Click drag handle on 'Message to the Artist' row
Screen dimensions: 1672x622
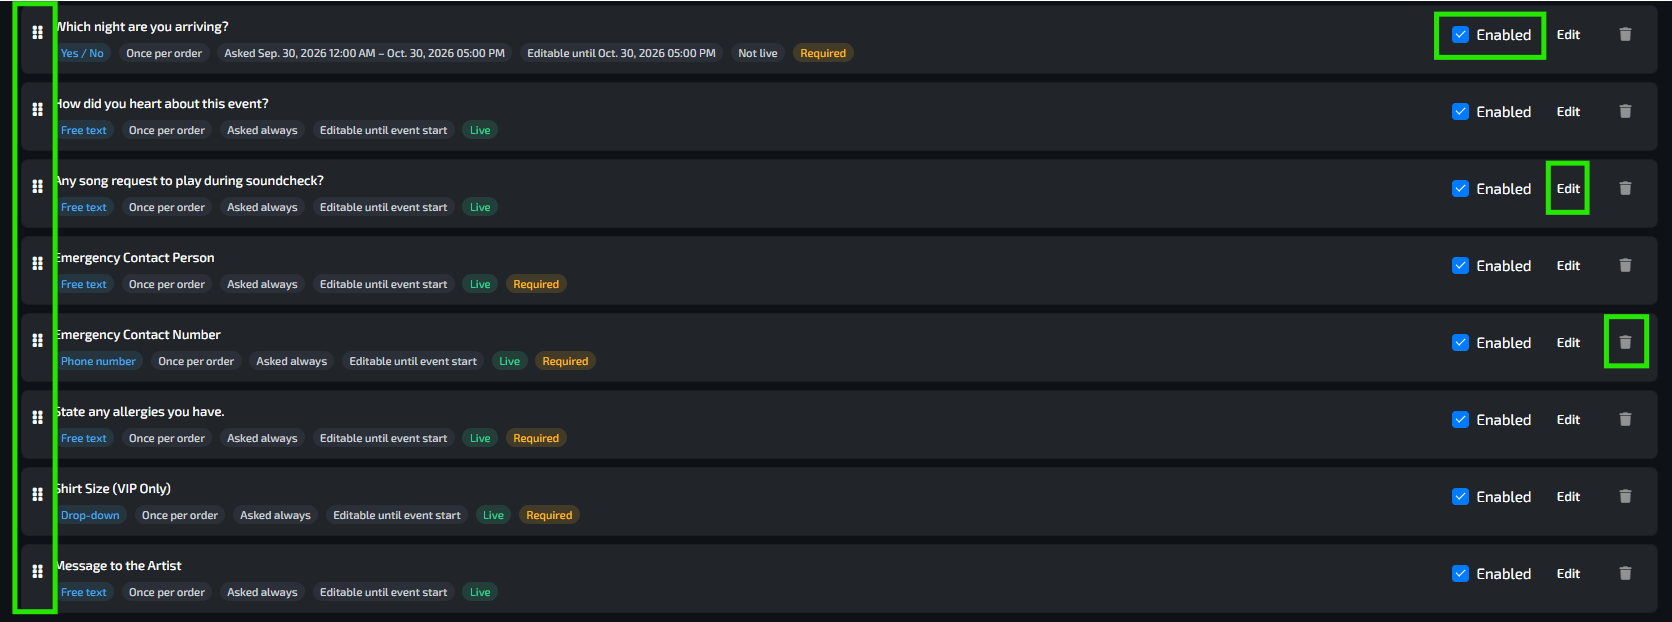37,571
